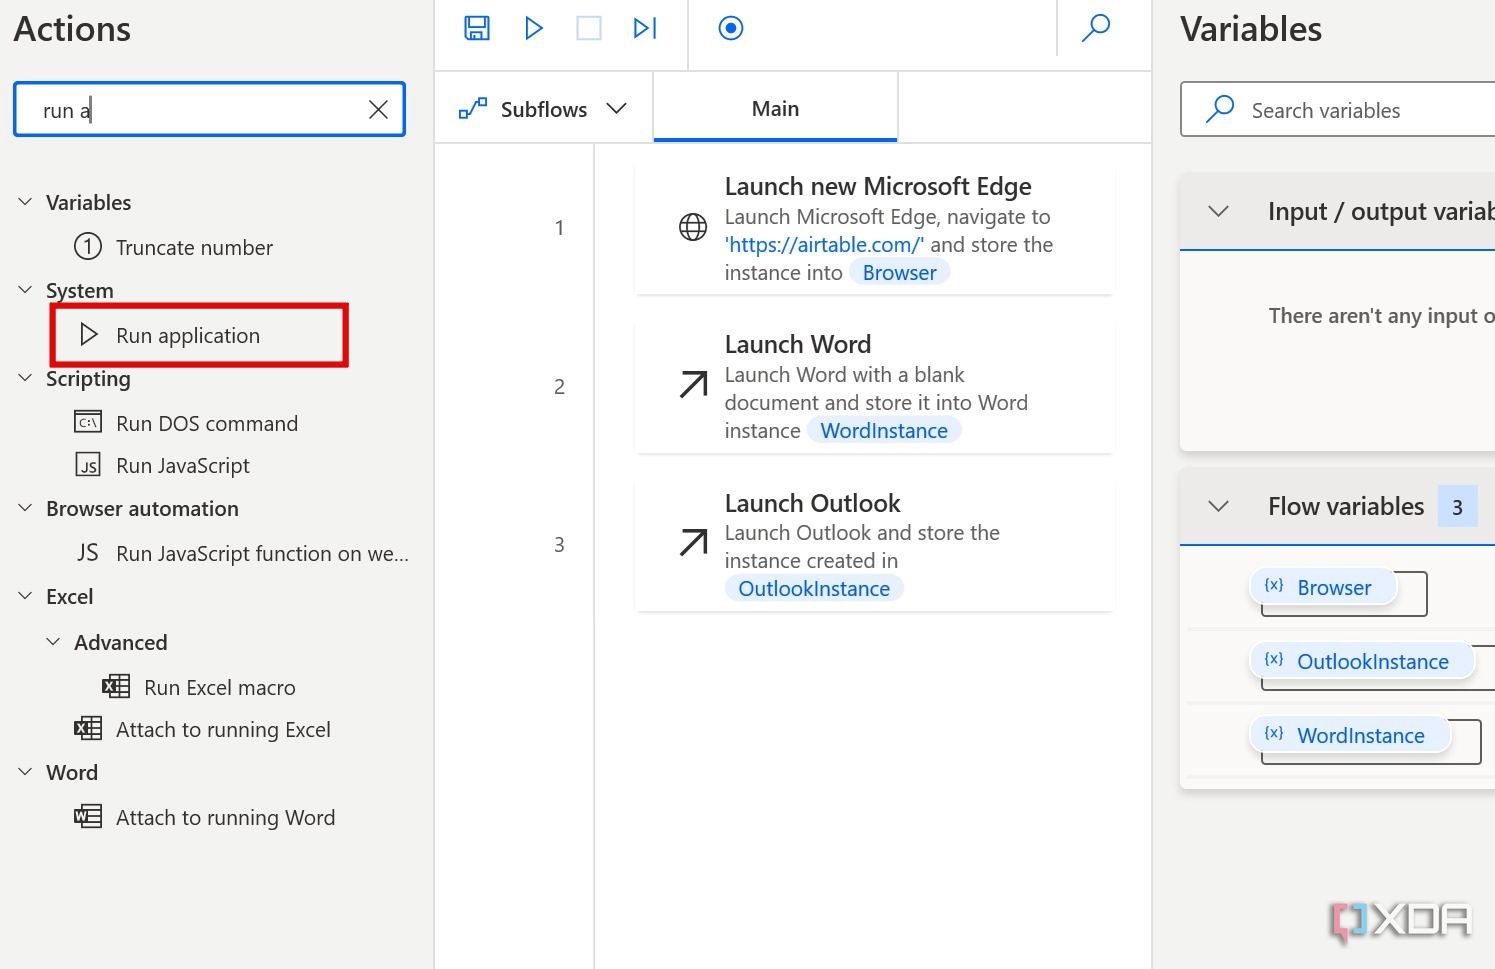The width and height of the screenshot is (1495, 969).
Task: Select OutlookInstance in Flow variables list
Action: [x=1362, y=661]
